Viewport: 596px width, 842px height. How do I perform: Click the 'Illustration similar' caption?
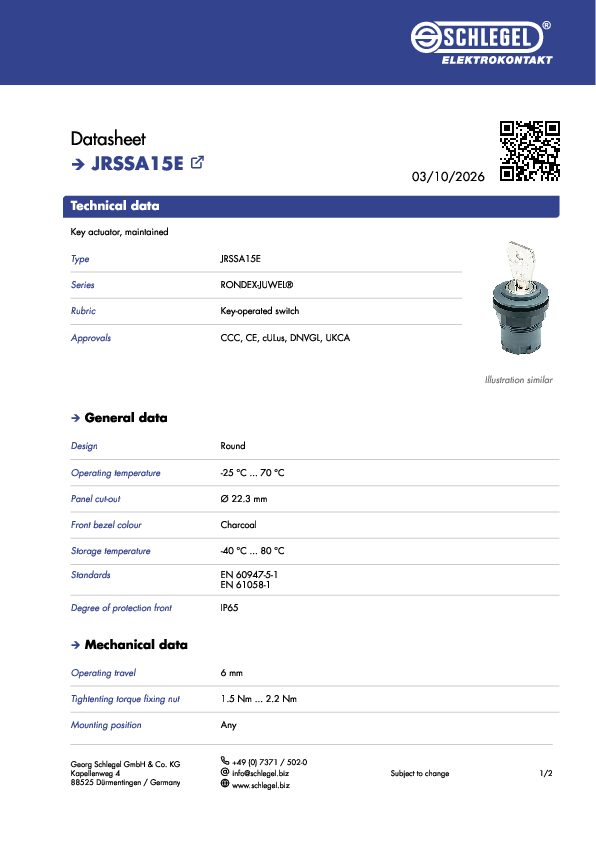[519, 380]
